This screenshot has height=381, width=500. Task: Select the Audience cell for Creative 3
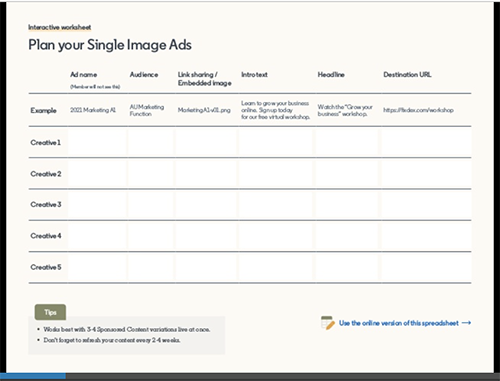(x=151, y=205)
